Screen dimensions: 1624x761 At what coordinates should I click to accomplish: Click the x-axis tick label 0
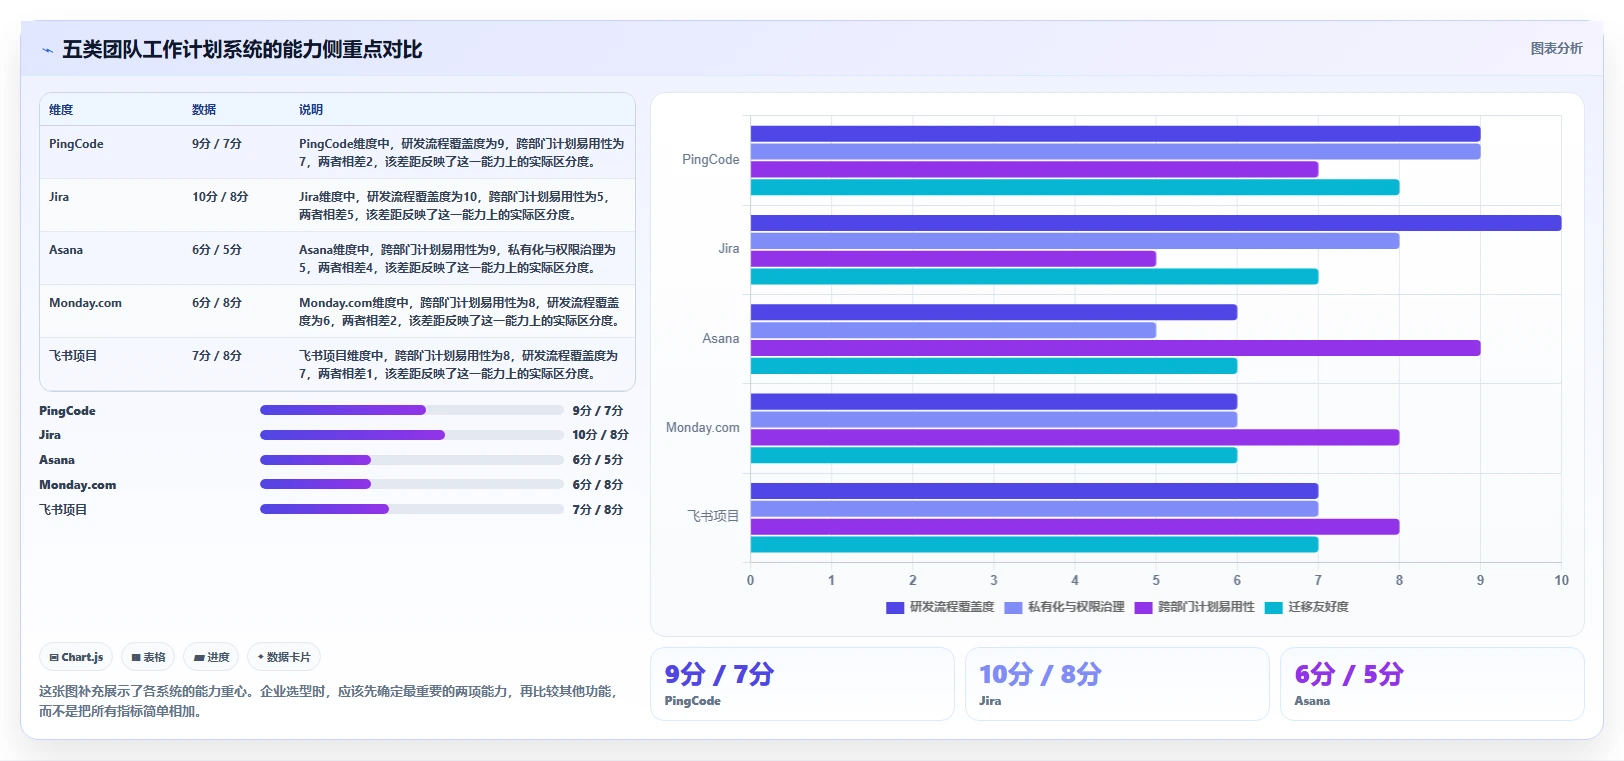750,580
